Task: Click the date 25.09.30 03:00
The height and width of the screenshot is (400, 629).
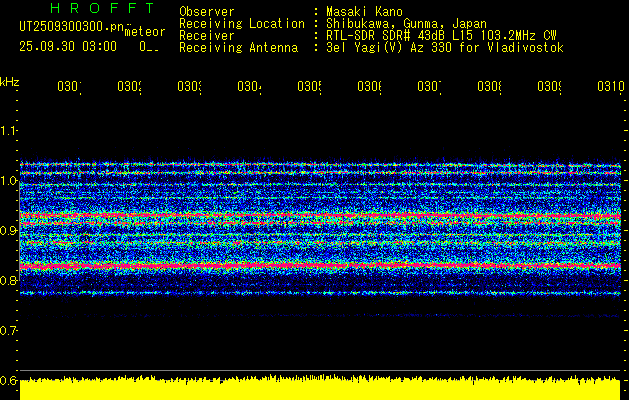Action: coord(68,46)
